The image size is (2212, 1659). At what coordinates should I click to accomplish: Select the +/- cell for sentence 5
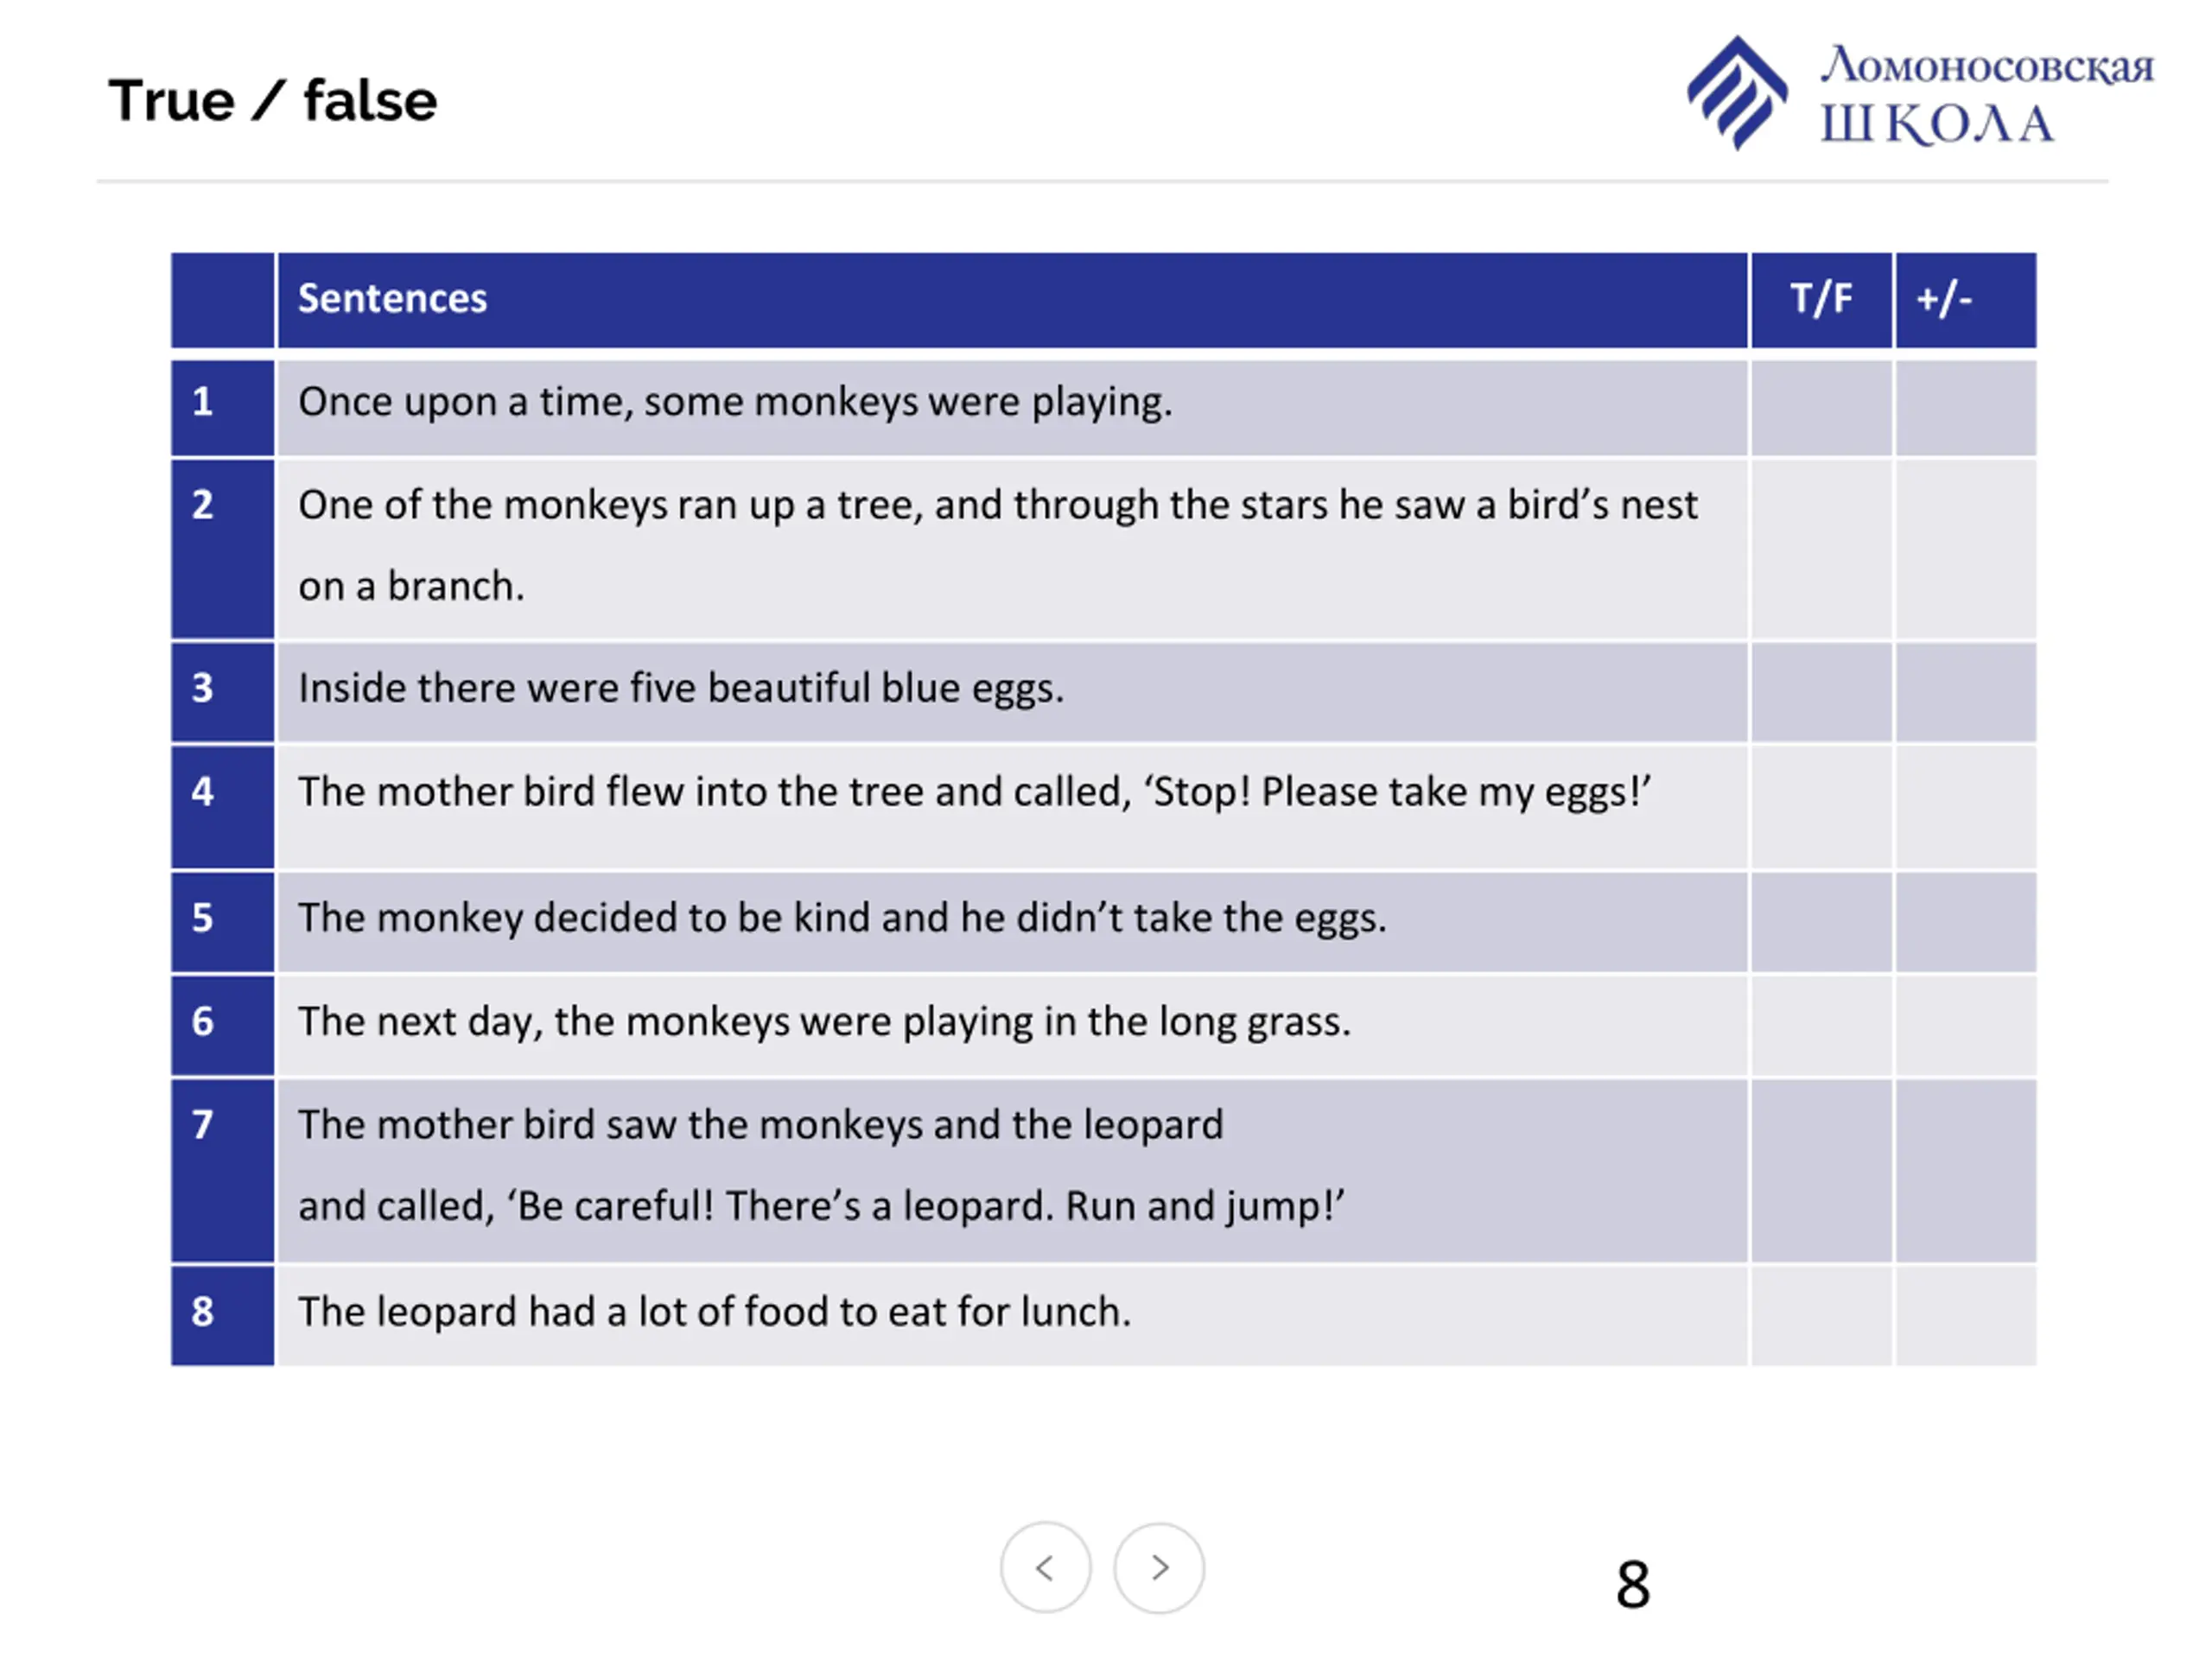tap(1966, 922)
